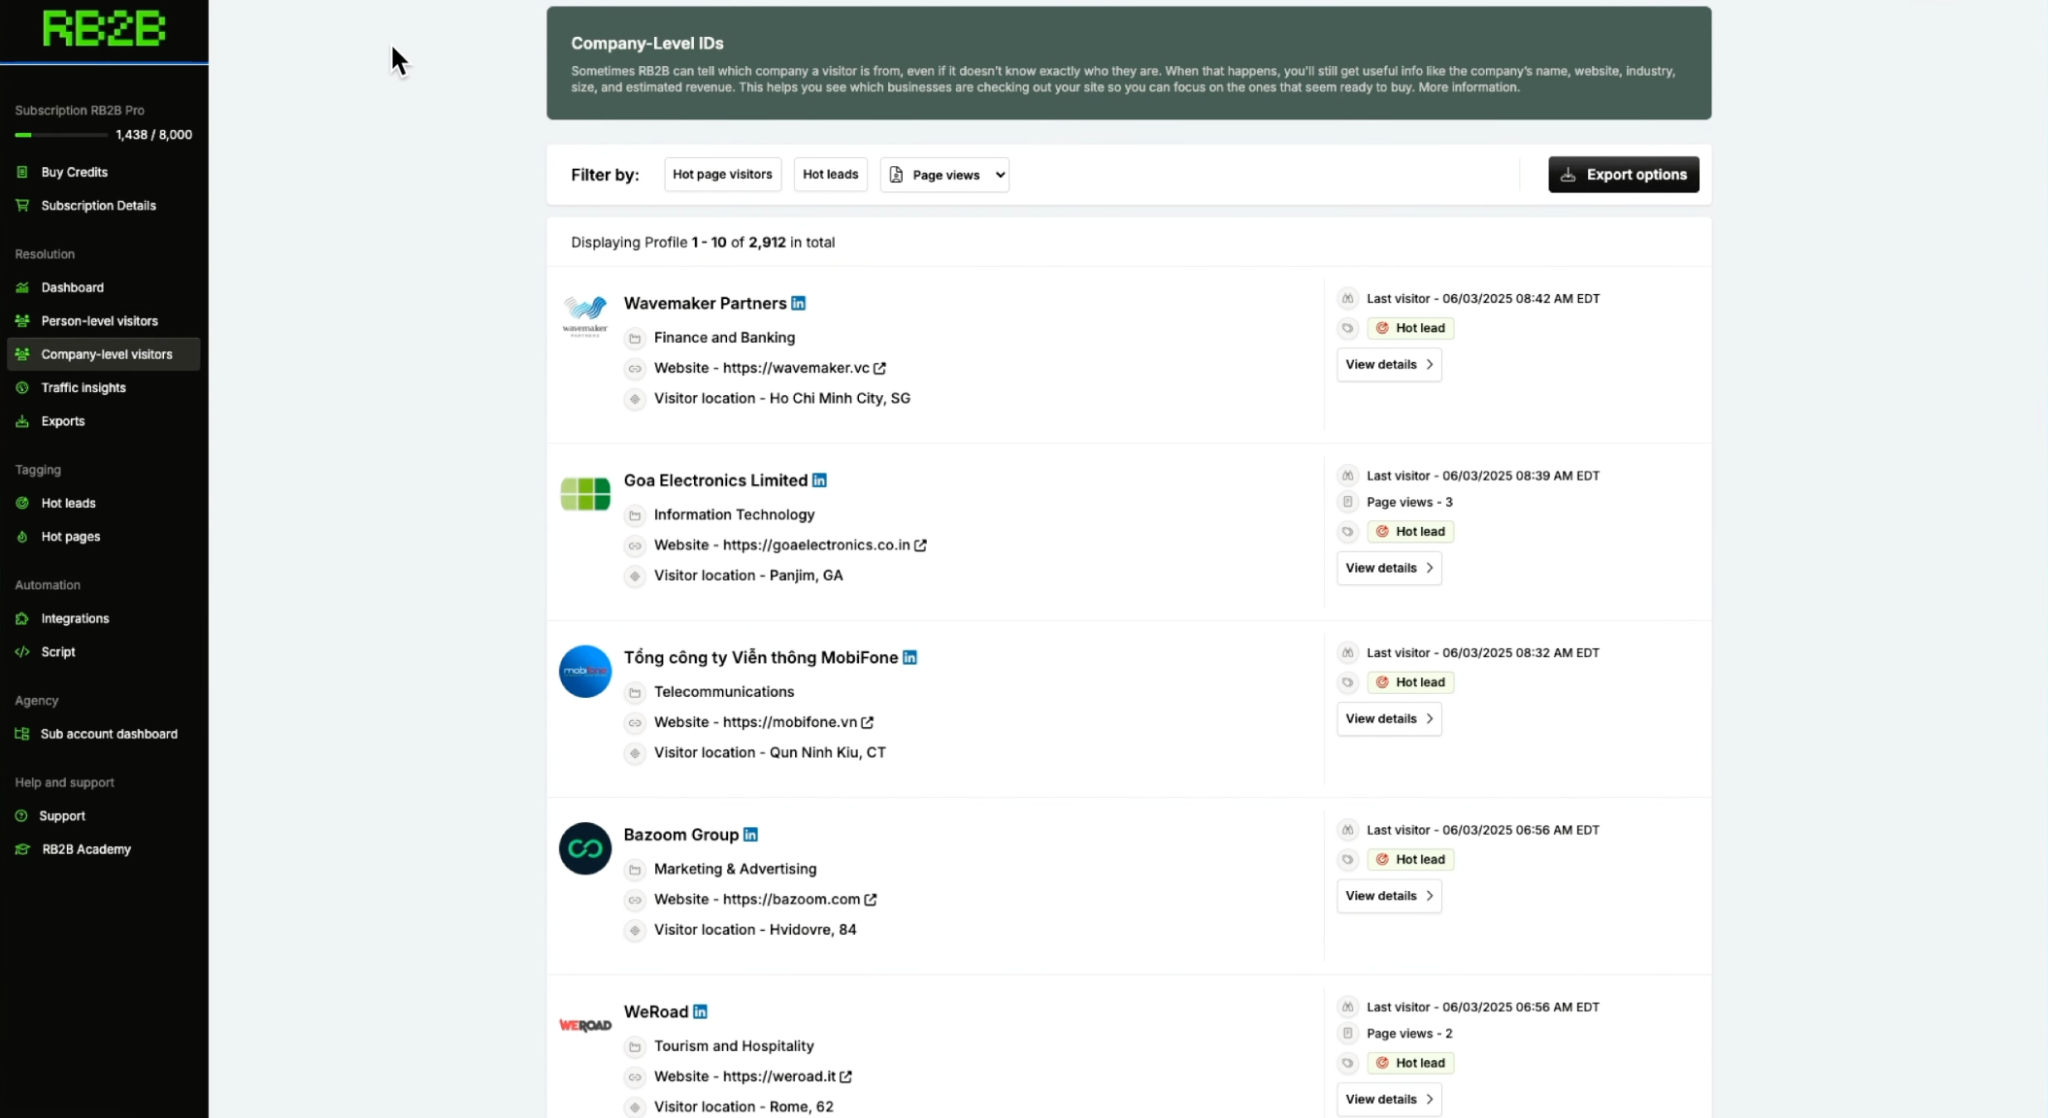The height and width of the screenshot is (1118, 2048).
Task: Click MobiFone round blue logo
Action: pos(585,671)
